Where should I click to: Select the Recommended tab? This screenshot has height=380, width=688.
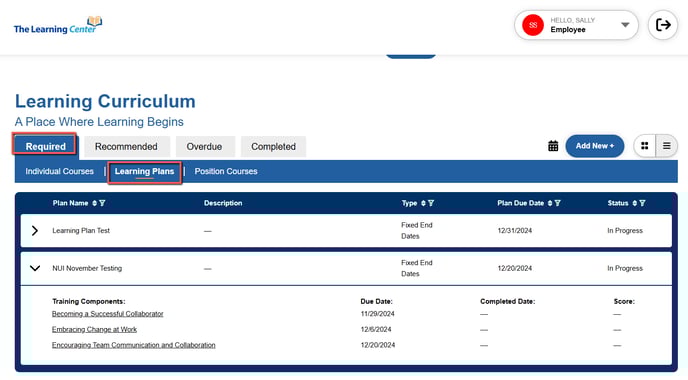tap(126, 147)
